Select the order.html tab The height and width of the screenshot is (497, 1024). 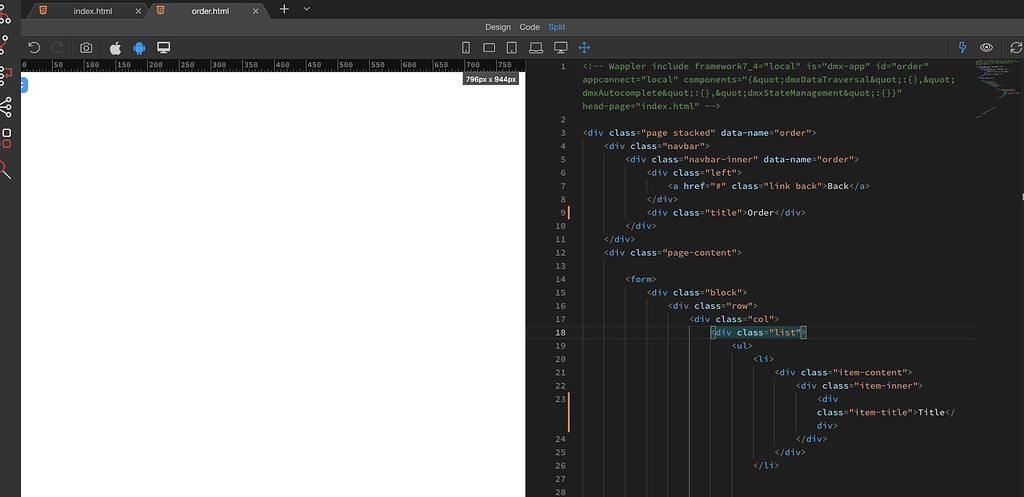coord(210,10)
